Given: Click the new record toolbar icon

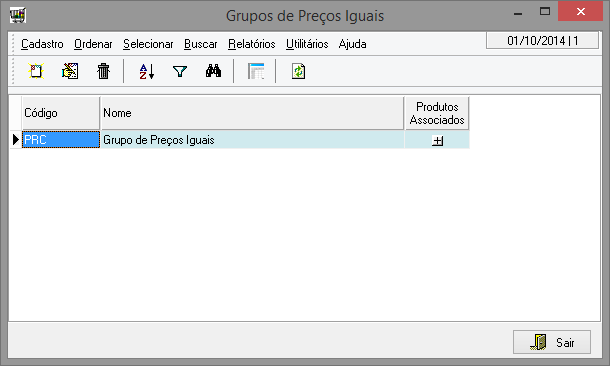Looking at the screenshot, I should tap(36, 71).
